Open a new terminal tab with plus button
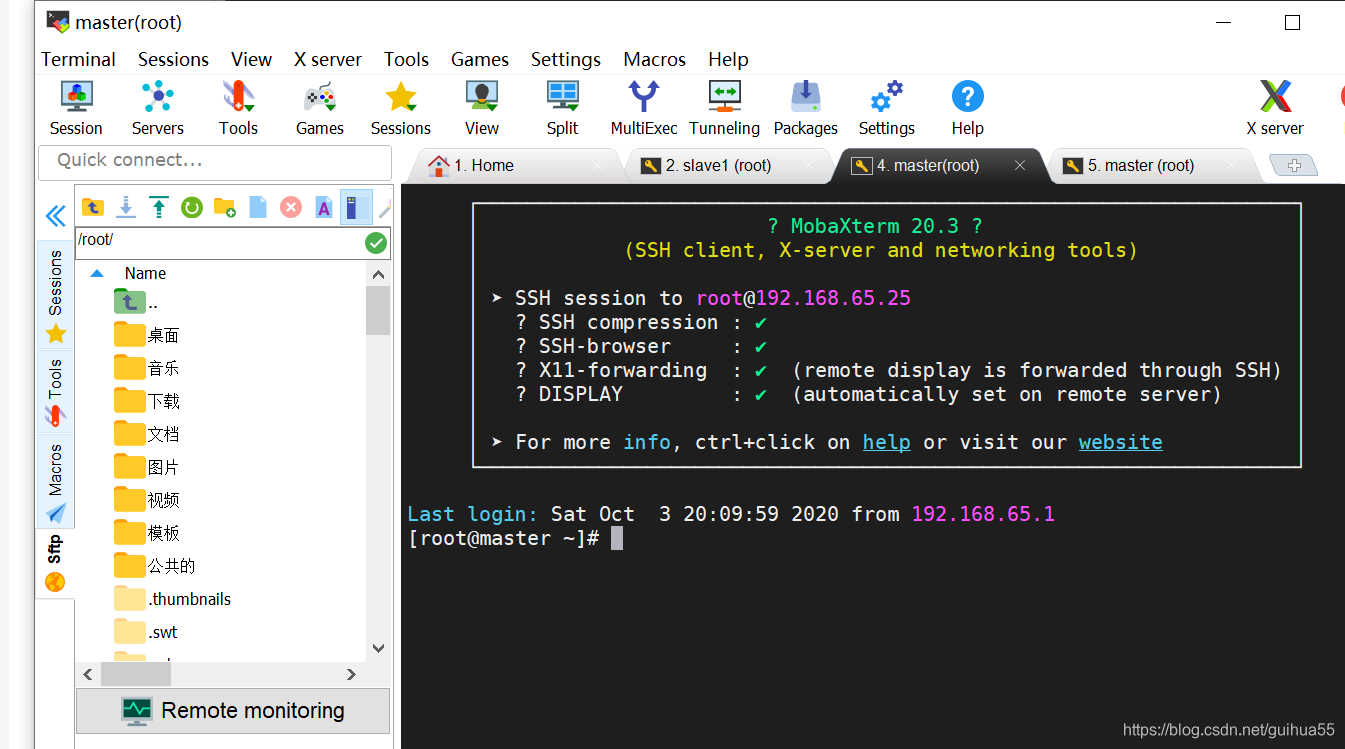The image size is (1345, 749). point(1295,165)
